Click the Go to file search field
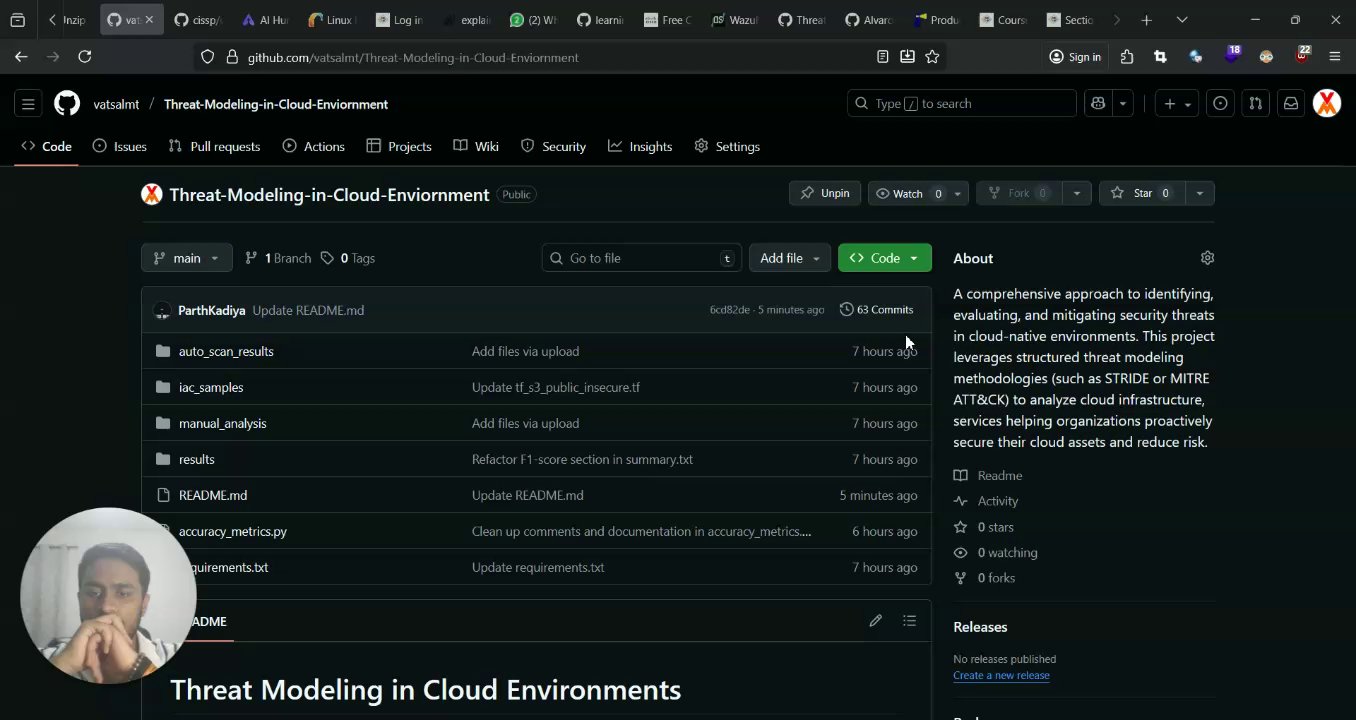1356x720 pixels. point(641,258)
